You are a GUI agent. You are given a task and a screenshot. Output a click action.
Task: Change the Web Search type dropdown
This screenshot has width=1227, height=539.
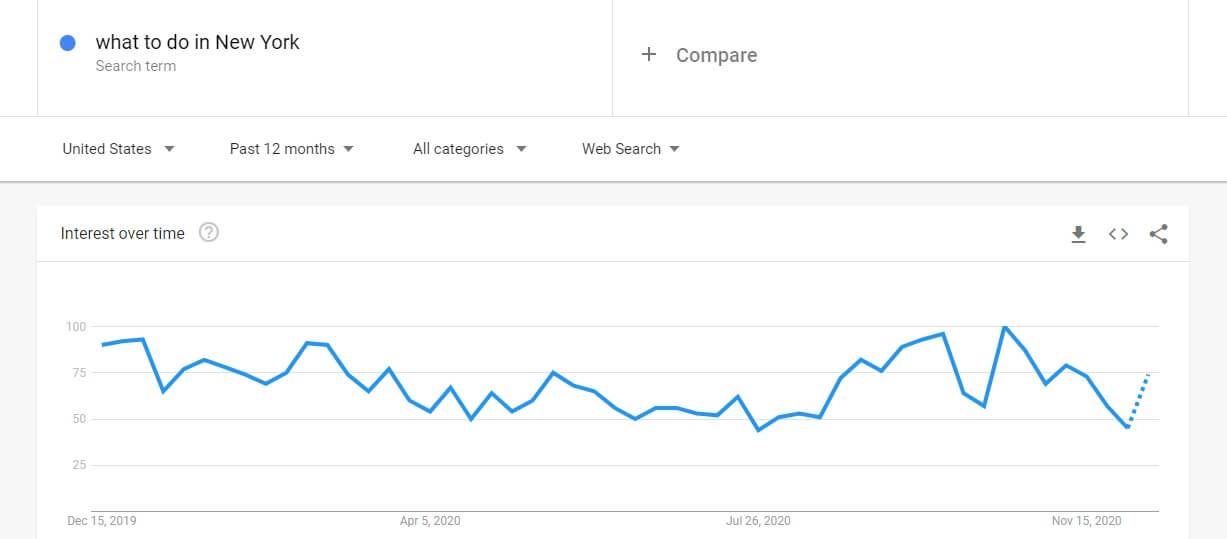pos(631,149)
